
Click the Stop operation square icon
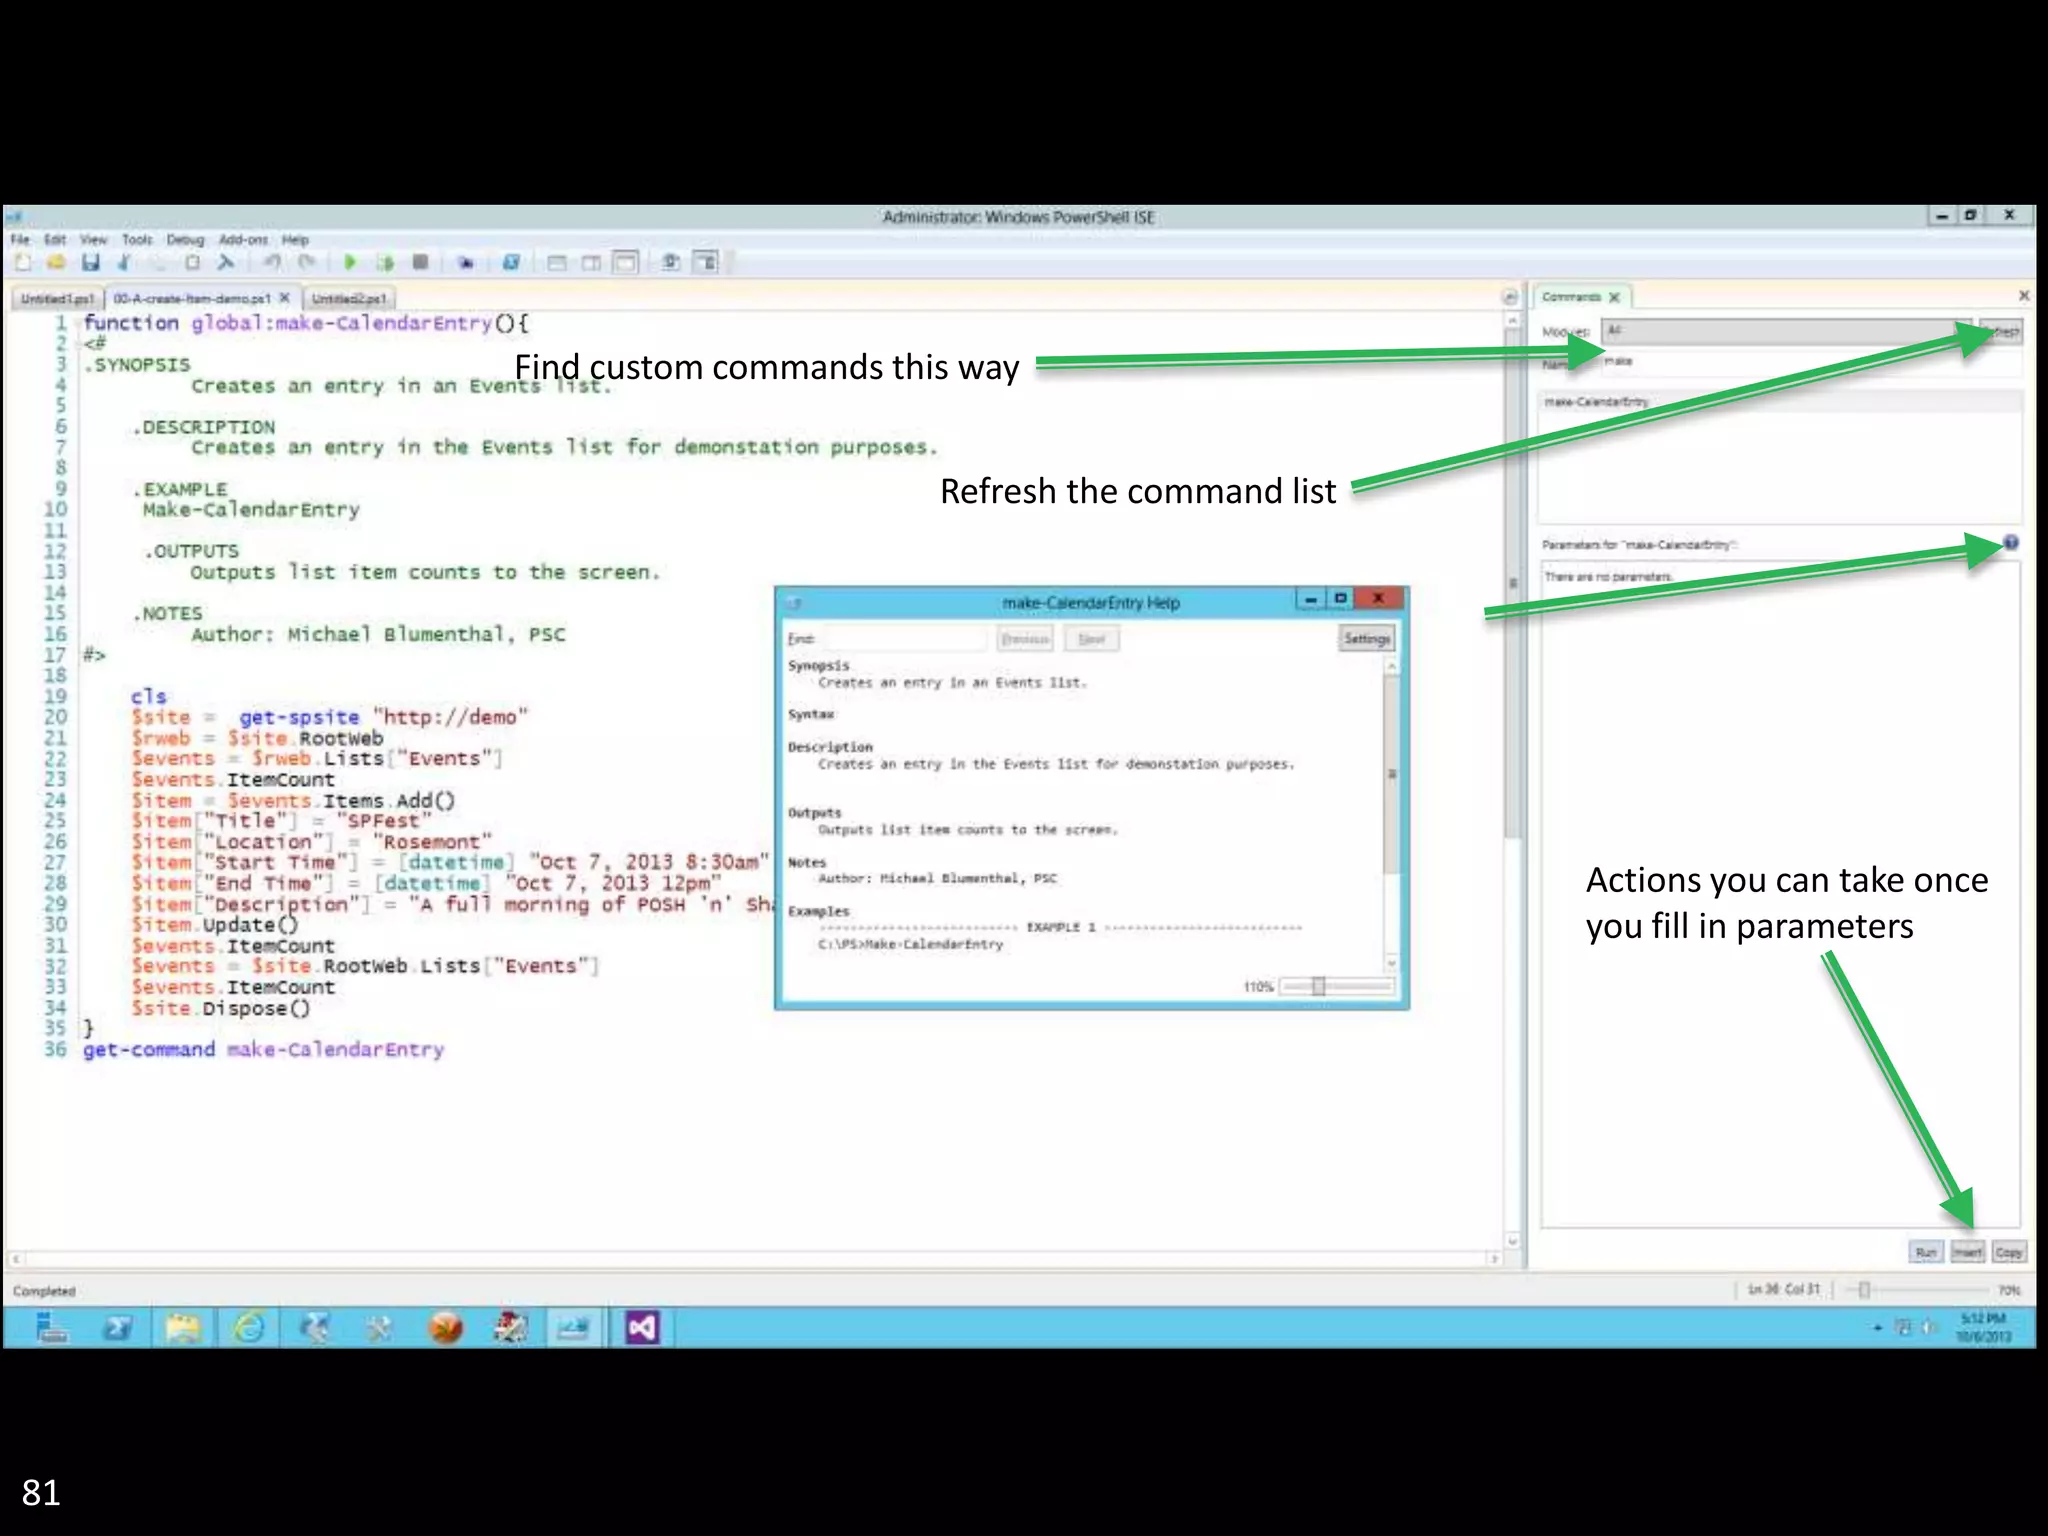click(x=420, y=262)
